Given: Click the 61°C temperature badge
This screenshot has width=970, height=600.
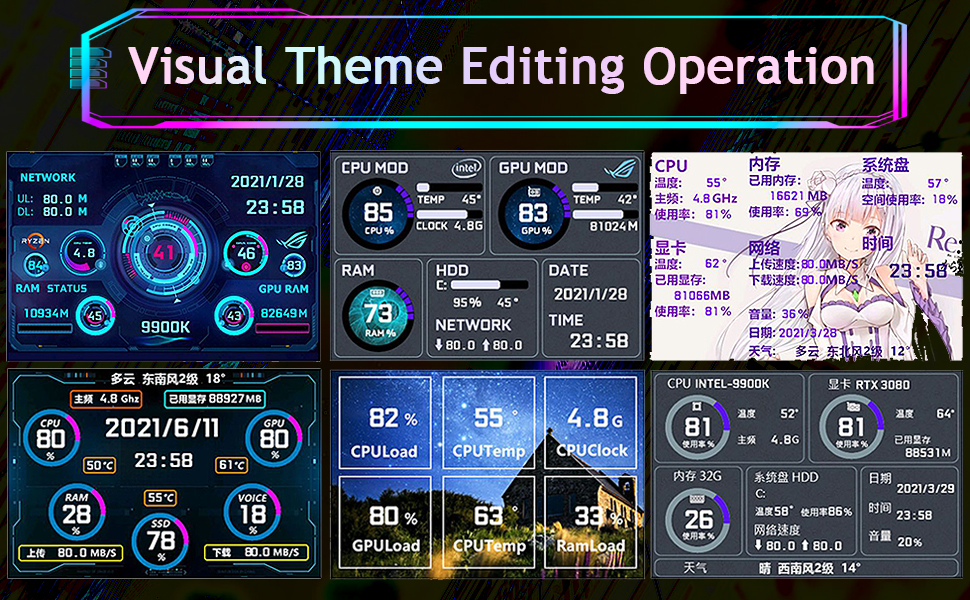Looking at the screenshot, I should pos(231,465).
